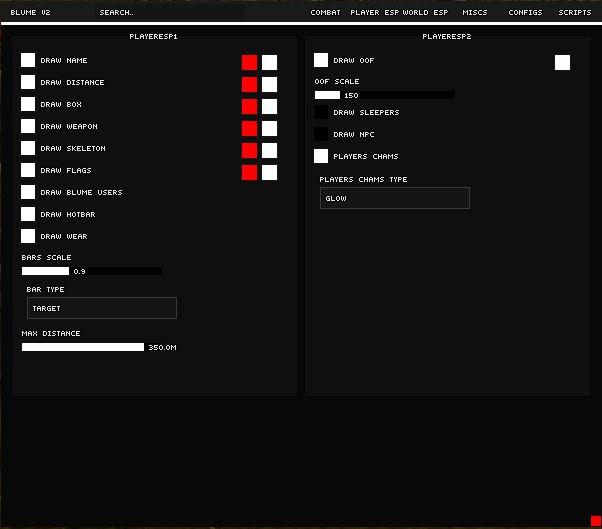
Task: Enable the Draw Sleepers checkbox
Action: [321, 112]
